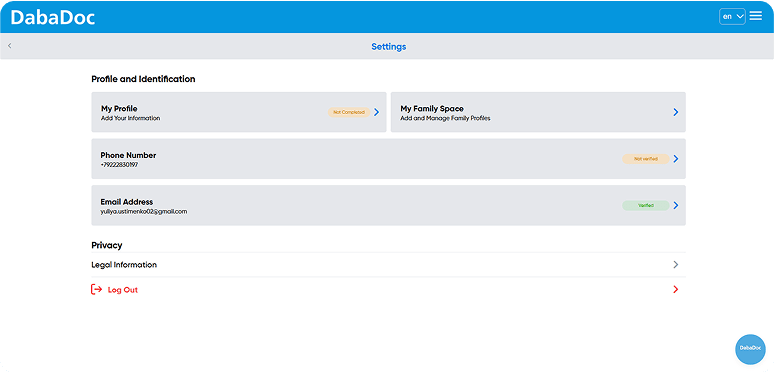Screen dimensions: 774x372
Task: Click the red Log Out door icon
Action: 96,290
